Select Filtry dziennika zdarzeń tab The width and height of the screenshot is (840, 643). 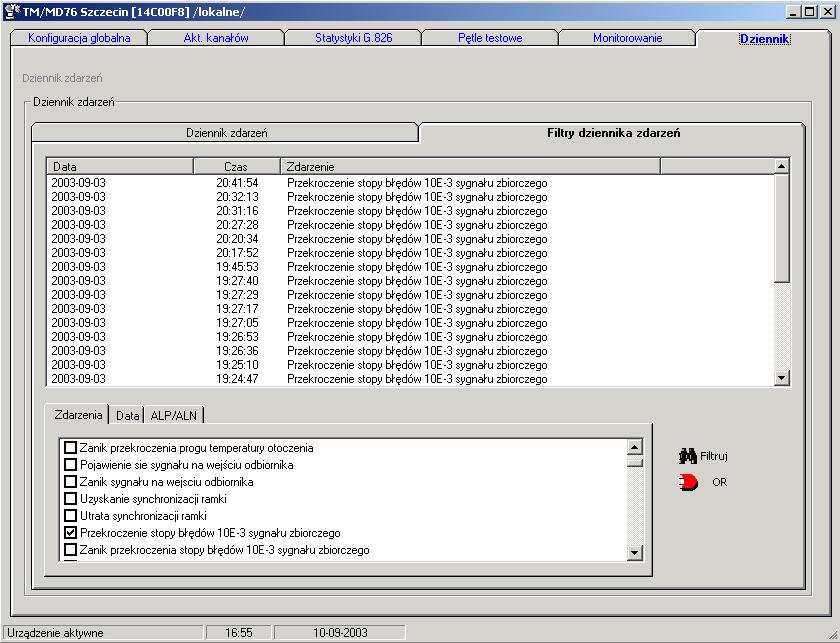pyautogui.click(x=613, y=133)
